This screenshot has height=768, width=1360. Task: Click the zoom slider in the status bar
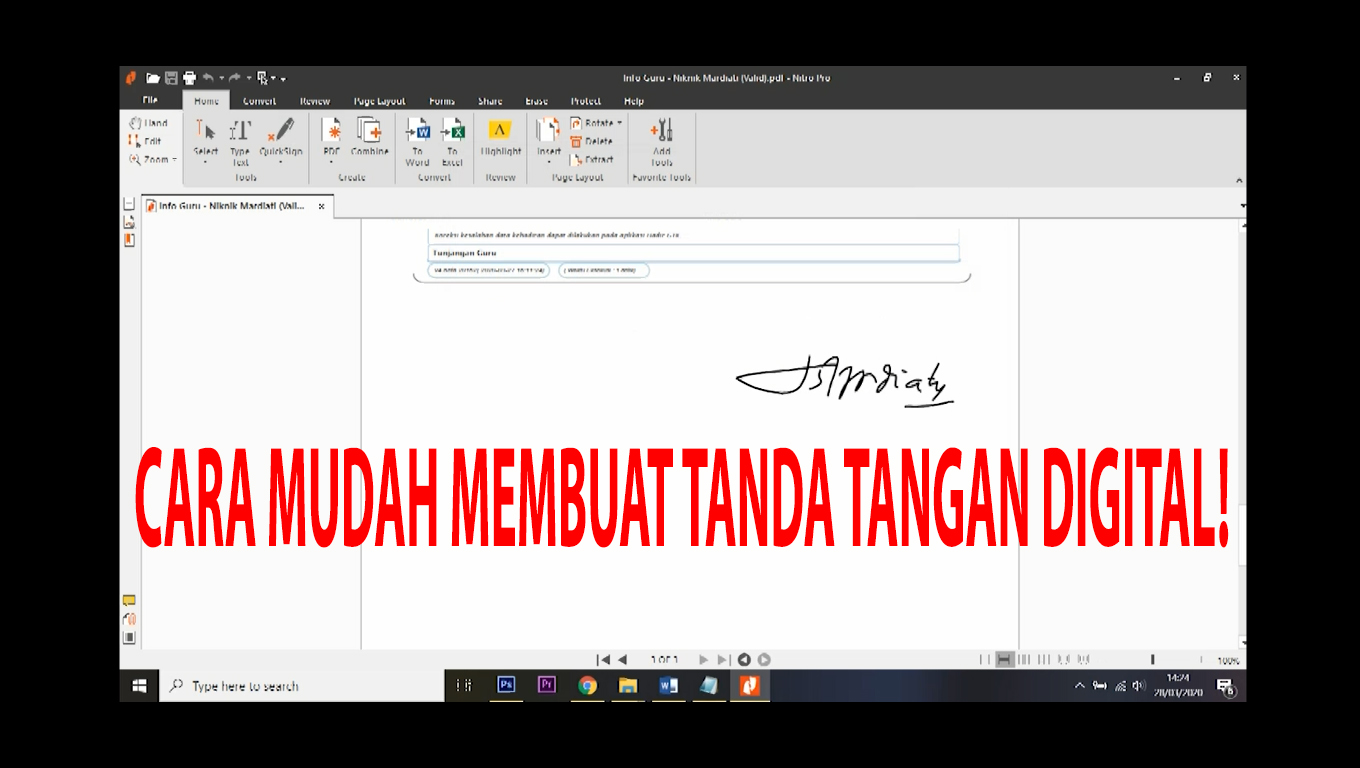pyautogui.click(x=1153, y=660)
